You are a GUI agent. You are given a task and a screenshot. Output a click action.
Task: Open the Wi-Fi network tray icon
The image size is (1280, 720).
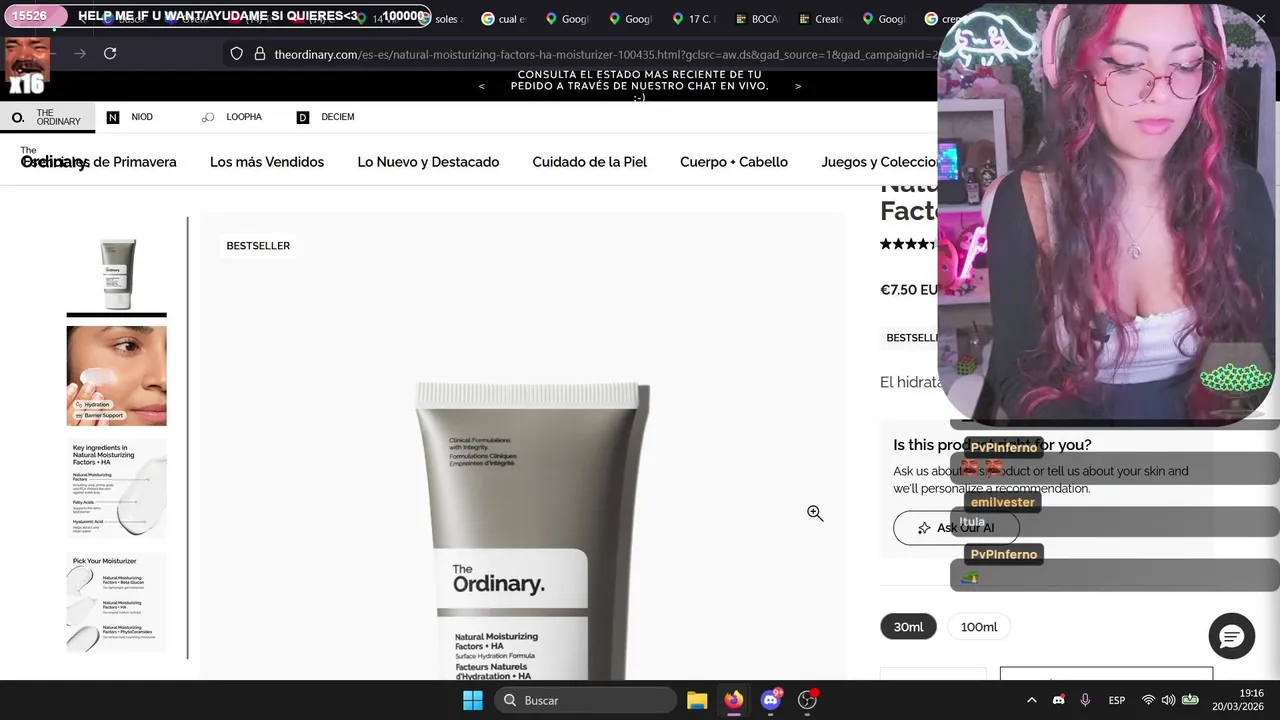(1148, 700)
